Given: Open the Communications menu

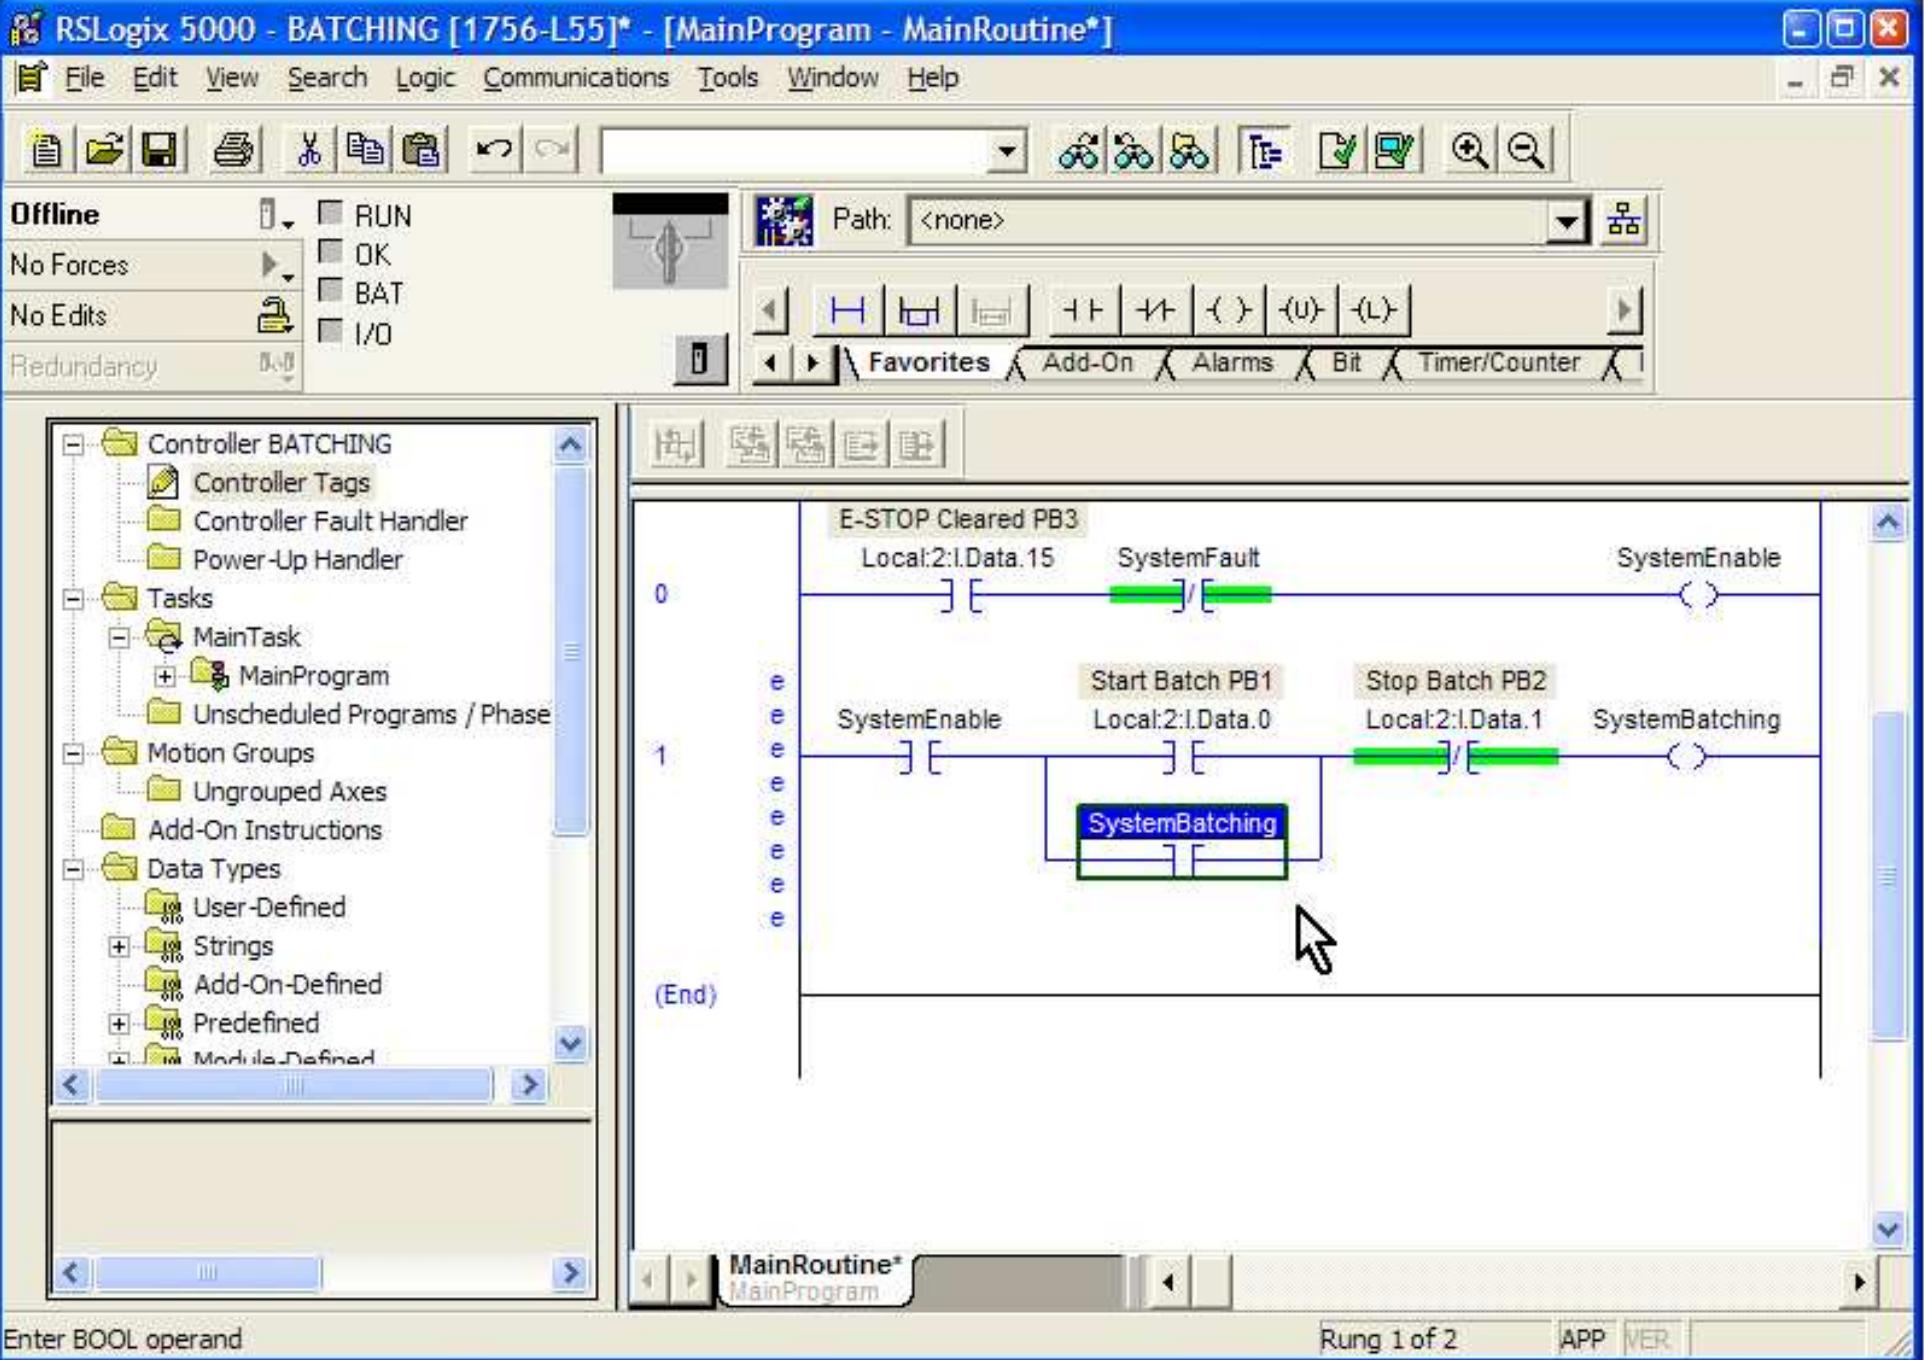Looking at the screenshot, I should pyautogui.click(x=577, y=77).
